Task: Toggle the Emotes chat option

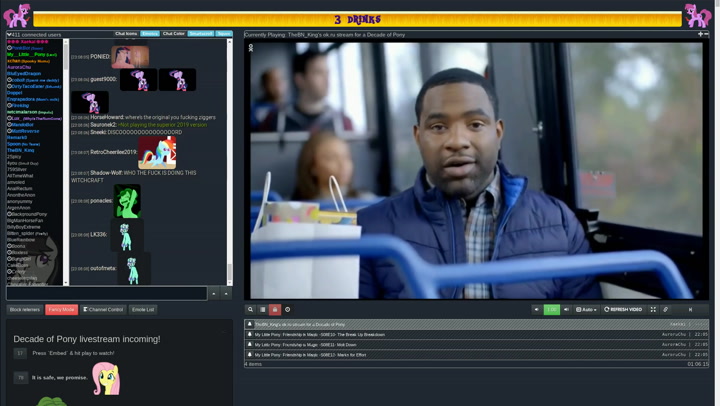Action: 150,34
